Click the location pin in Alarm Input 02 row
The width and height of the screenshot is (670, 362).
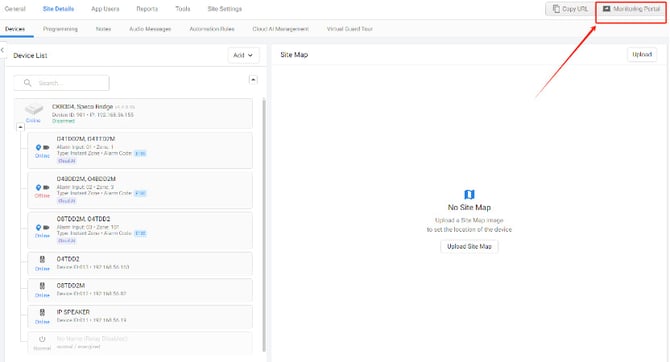point(38,188)
